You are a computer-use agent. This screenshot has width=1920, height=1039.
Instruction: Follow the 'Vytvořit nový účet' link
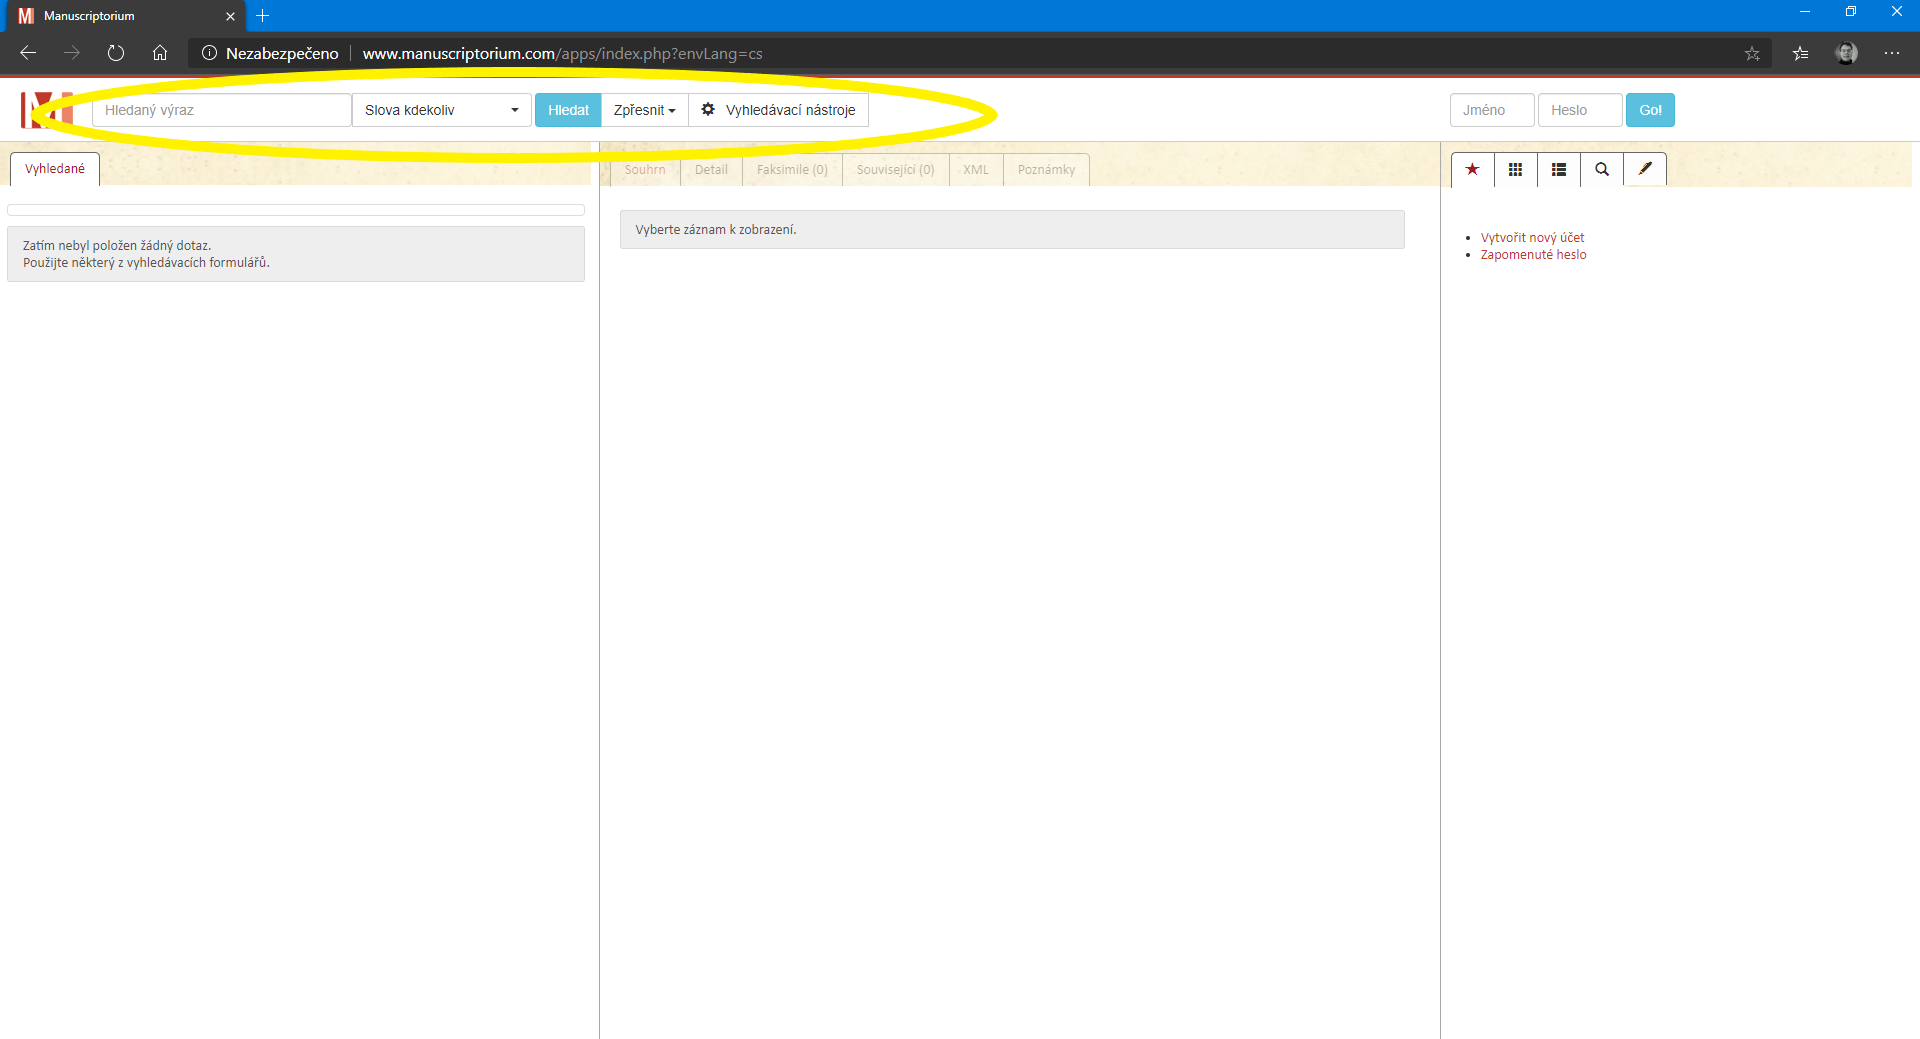click(1532, 237)
